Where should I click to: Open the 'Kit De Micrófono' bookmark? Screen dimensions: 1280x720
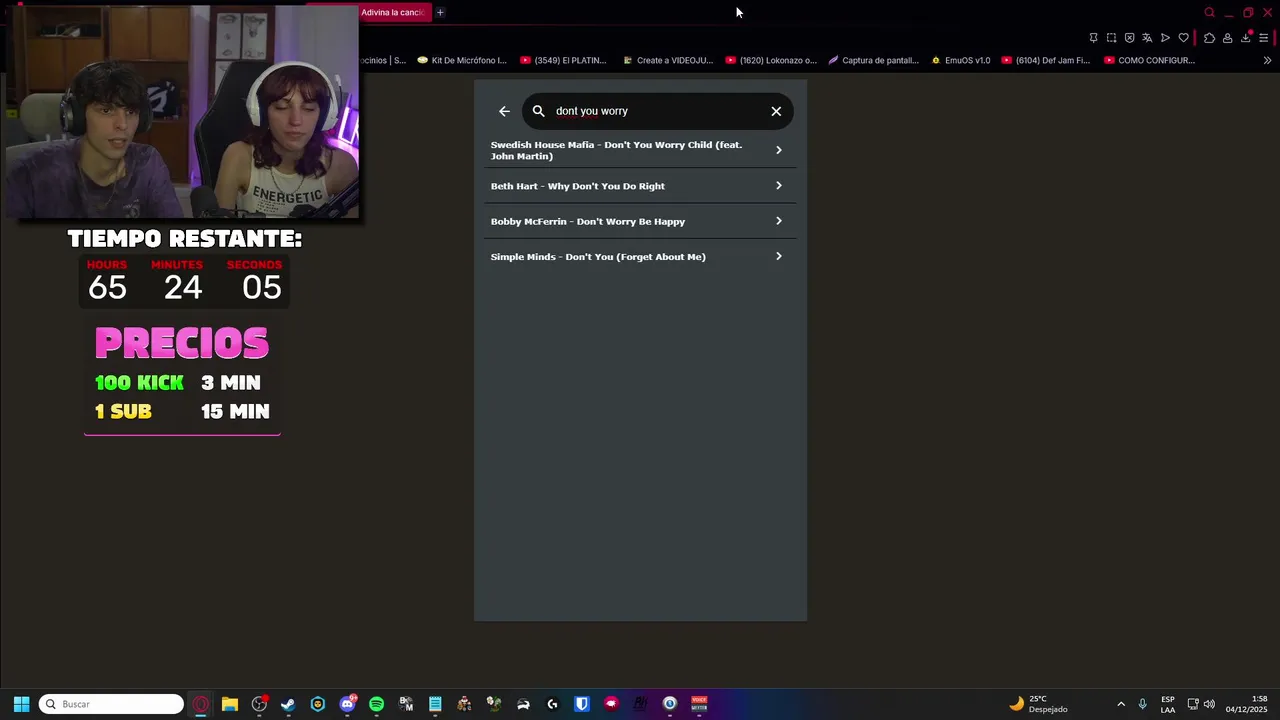tap(462, 60)
